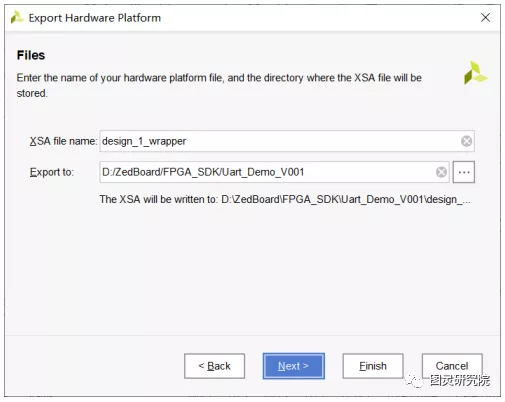Click the Finish button
505x402 pixels.
(373, 366)
